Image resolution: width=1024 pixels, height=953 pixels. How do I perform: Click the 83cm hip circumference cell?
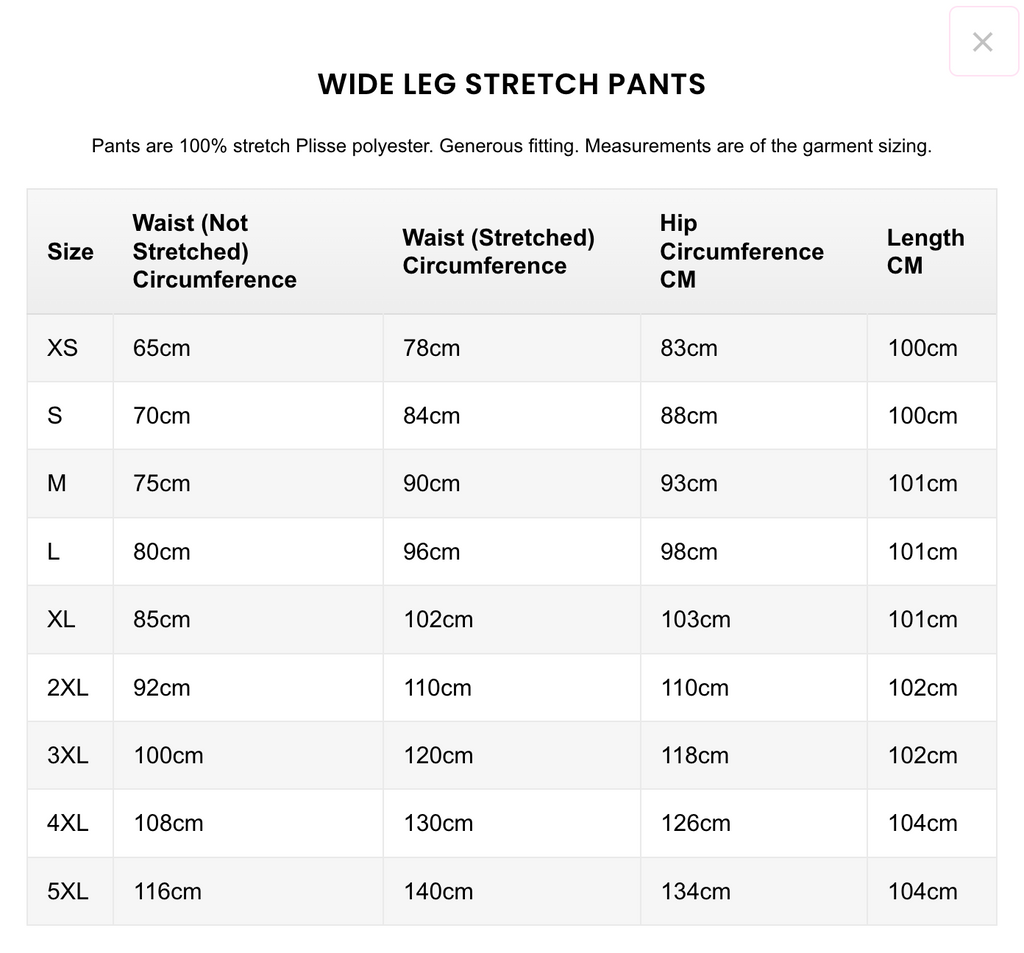pyautogui.click(x=689, y=348)
